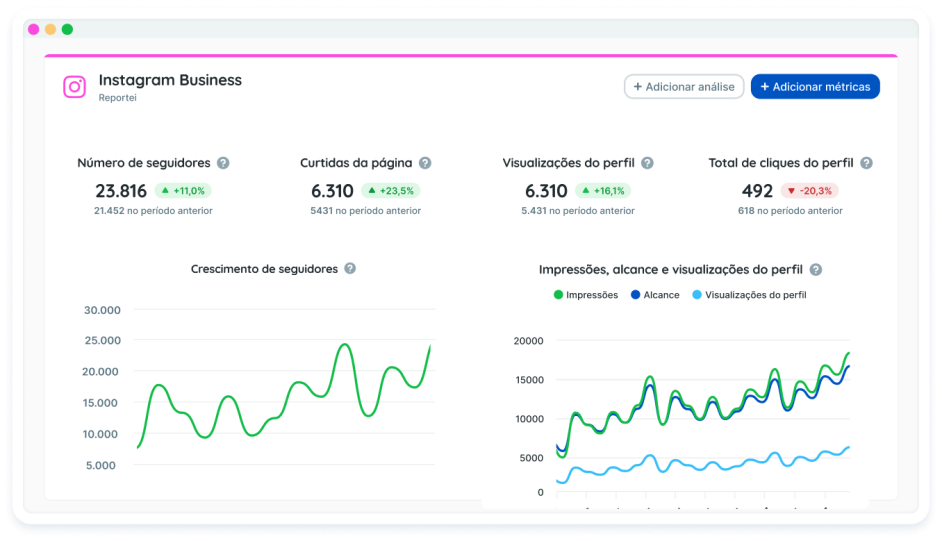Screen dimensions: 942x541
Task: Show info for Total de cliques do perfil
Action: (x=866, y=163)
